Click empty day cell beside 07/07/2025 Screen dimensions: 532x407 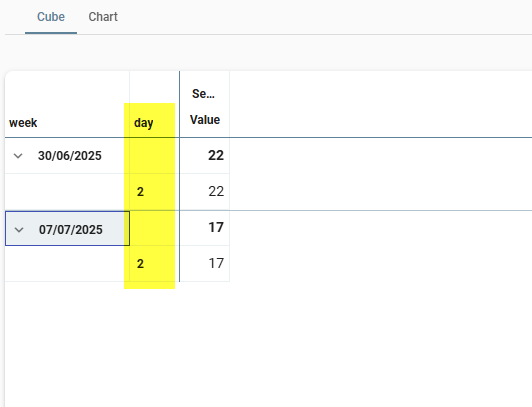click(x=154, y=228)
